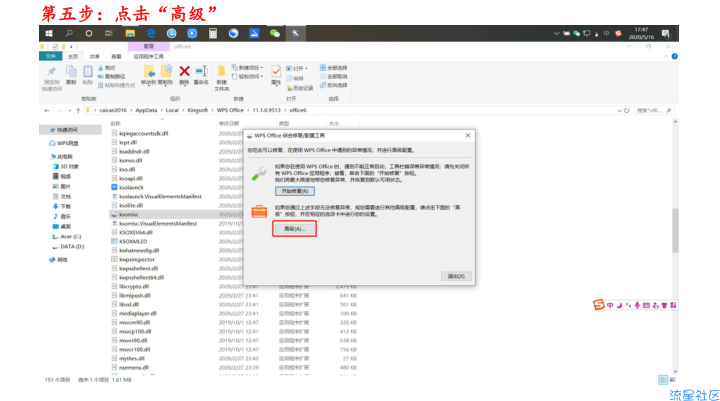Open the Application Tools (应用程序工具) tab

[x=148, y=56]
